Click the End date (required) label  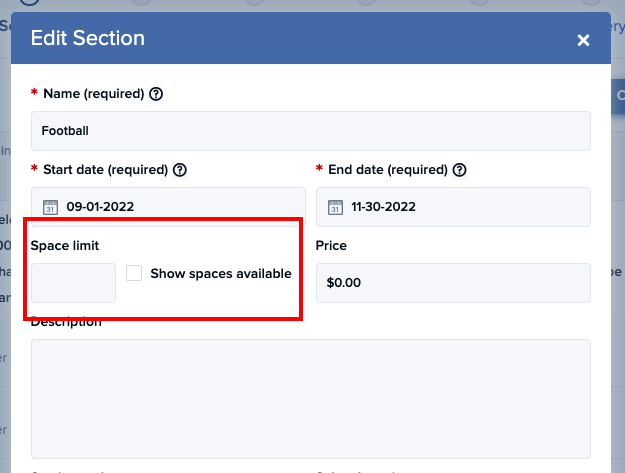point(388,170)
